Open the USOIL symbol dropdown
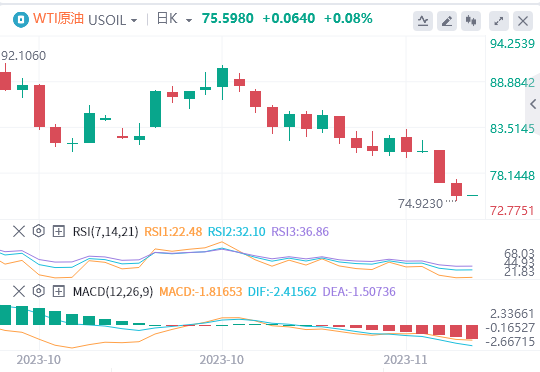The height and width of the screenshot is (372, 540). point(113,20)
